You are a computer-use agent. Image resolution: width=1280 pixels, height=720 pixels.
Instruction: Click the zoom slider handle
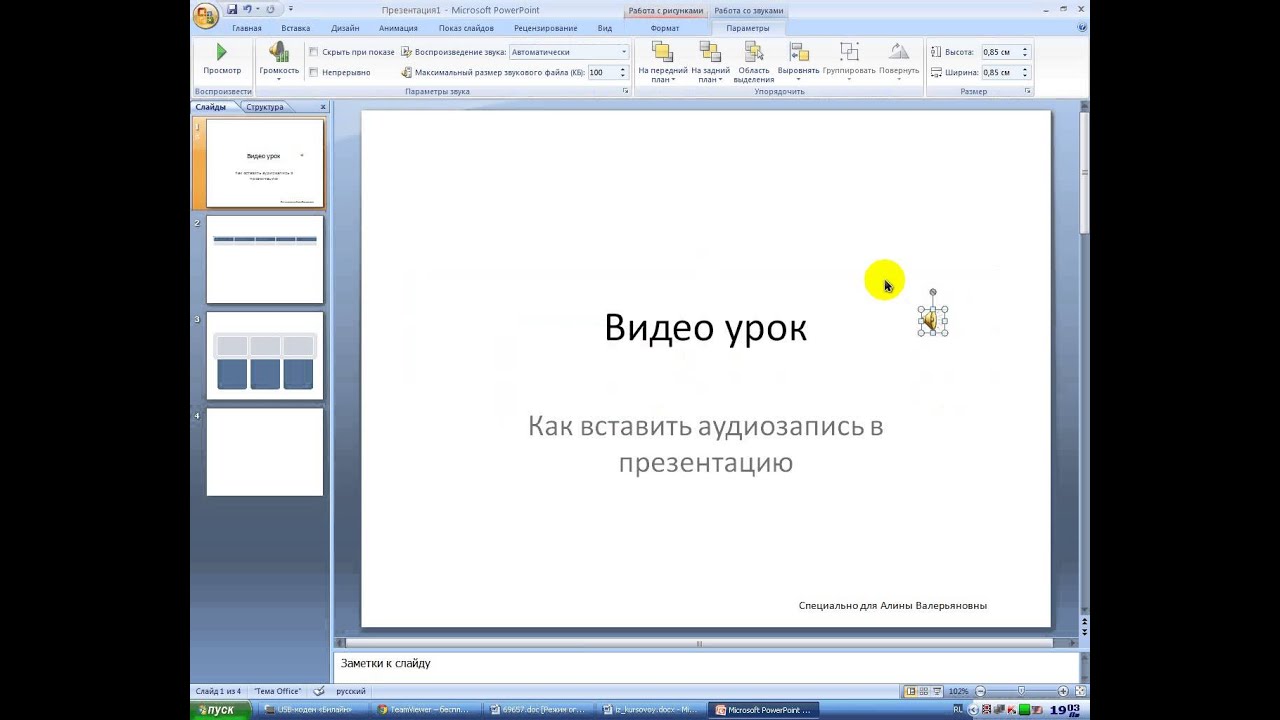[x=1021, y=691]
